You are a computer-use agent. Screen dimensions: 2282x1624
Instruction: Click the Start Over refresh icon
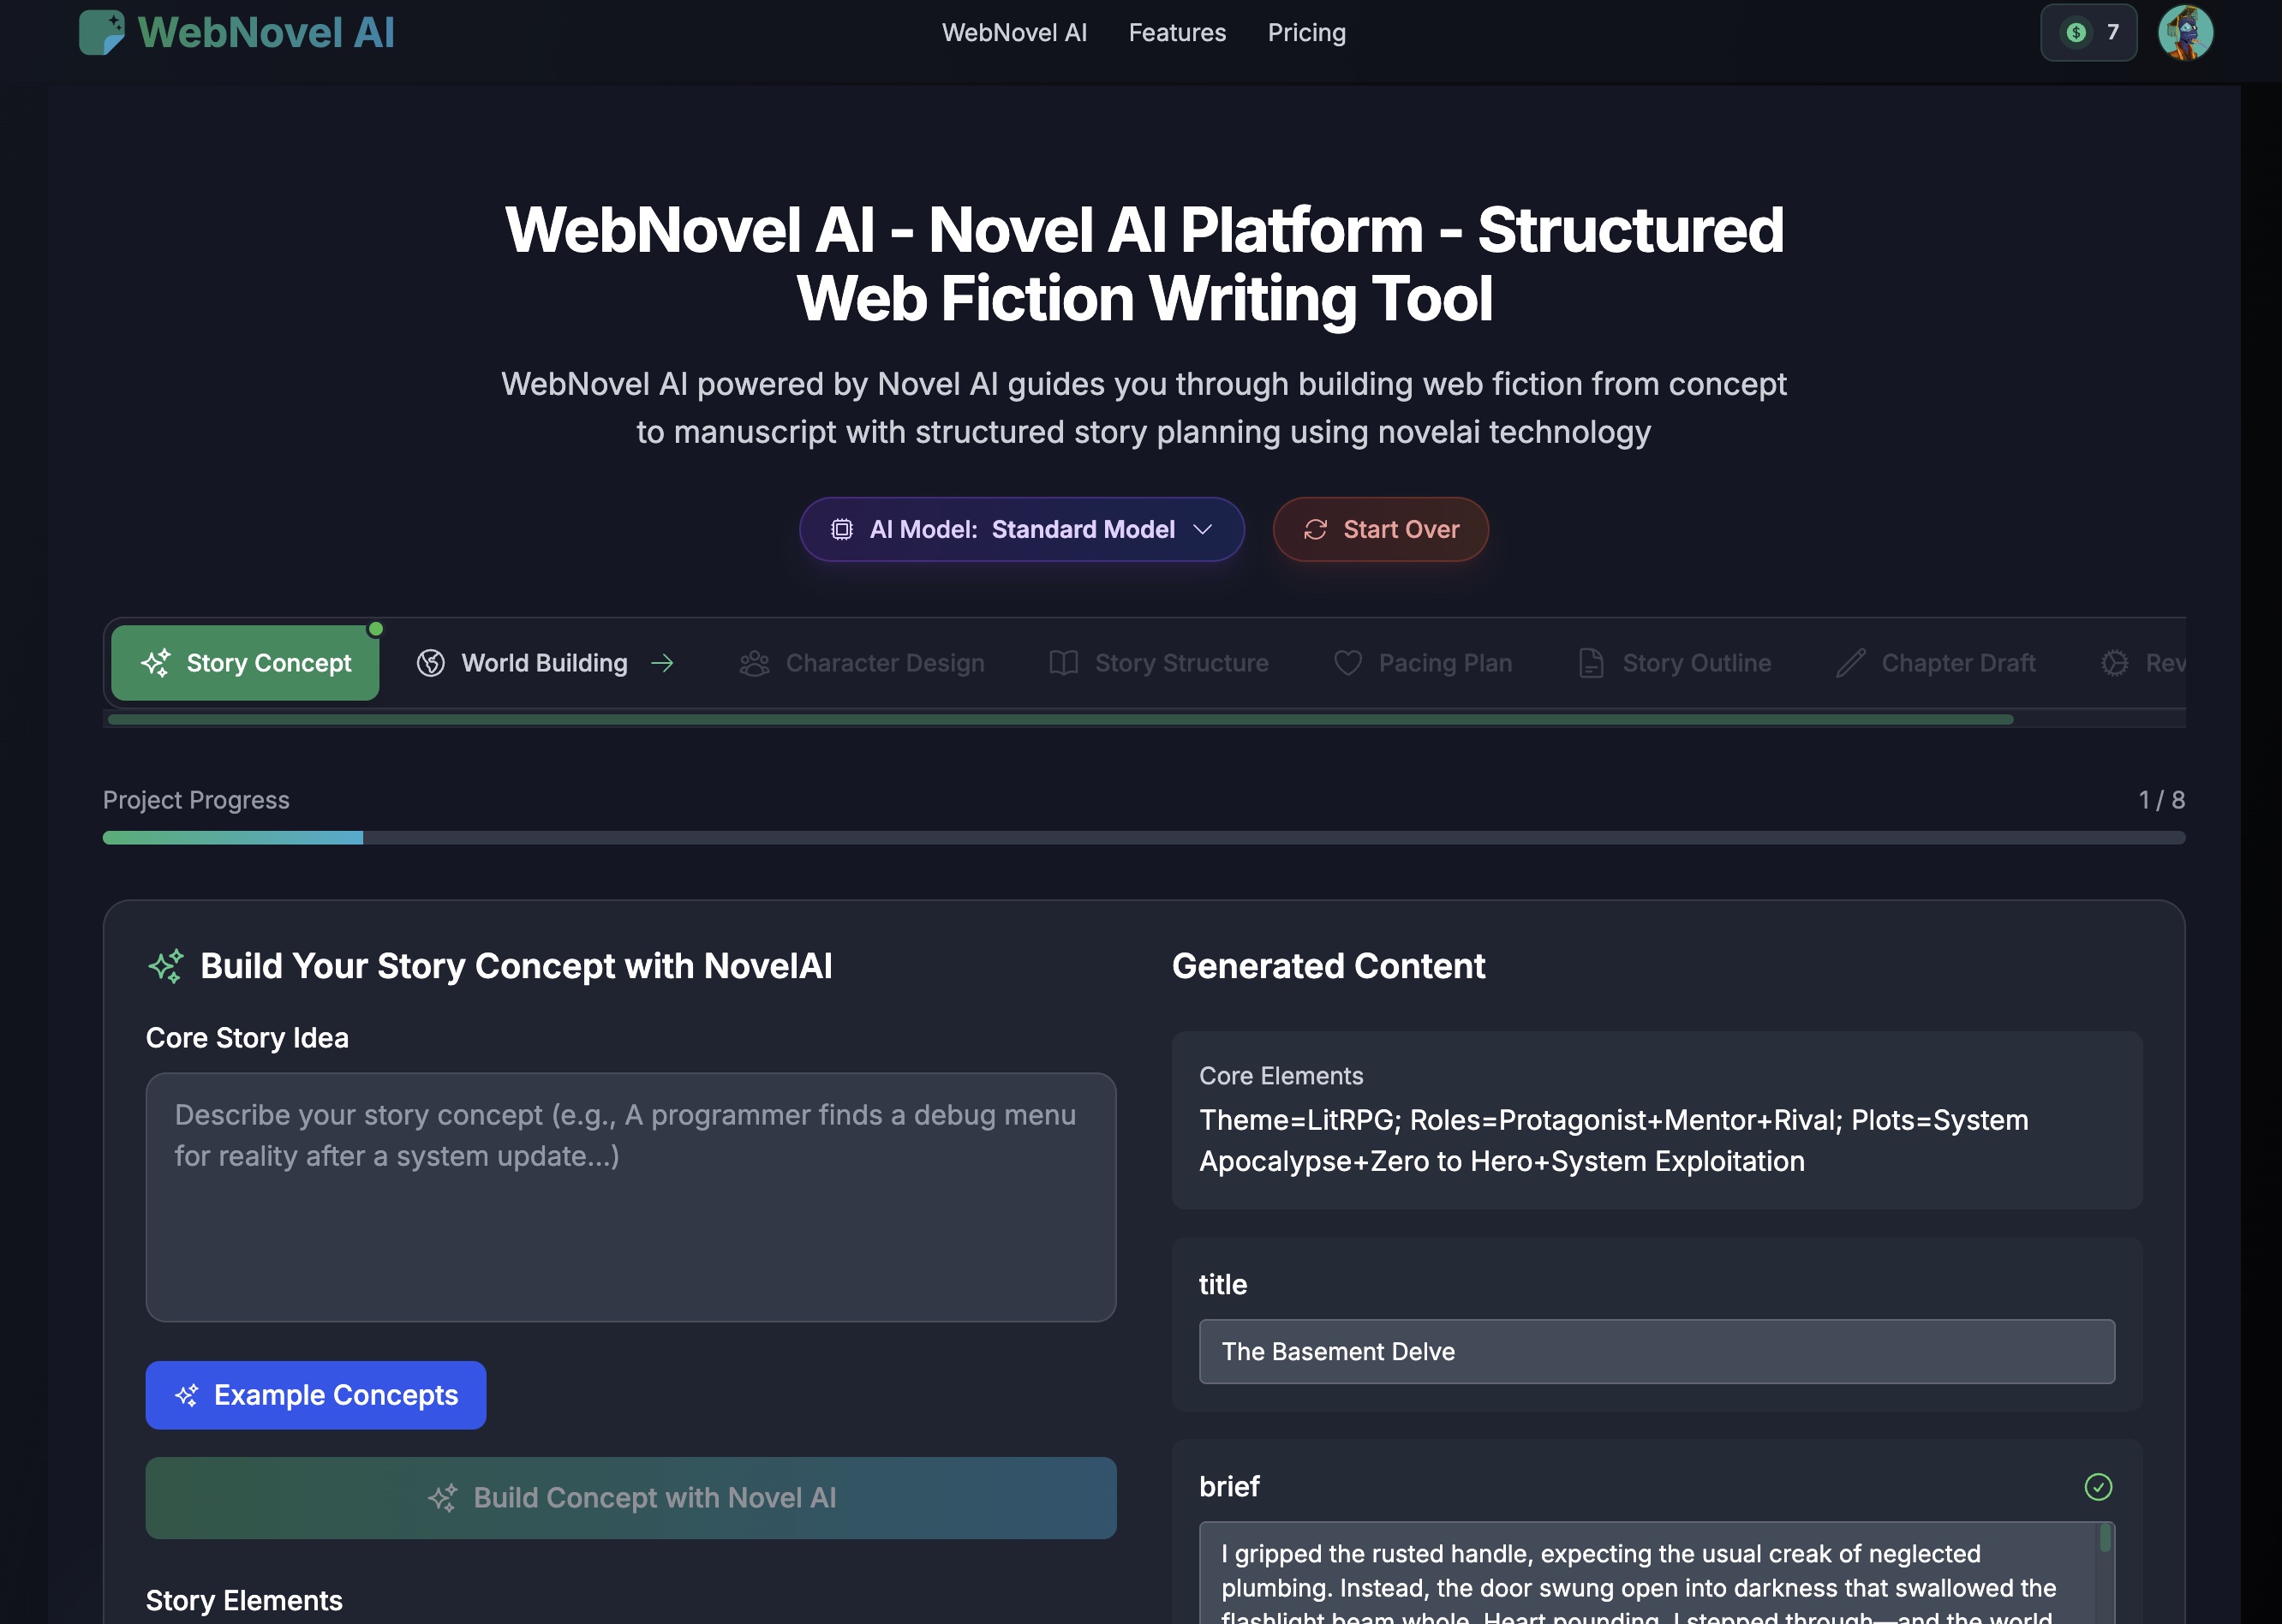tap(1315, 529)
